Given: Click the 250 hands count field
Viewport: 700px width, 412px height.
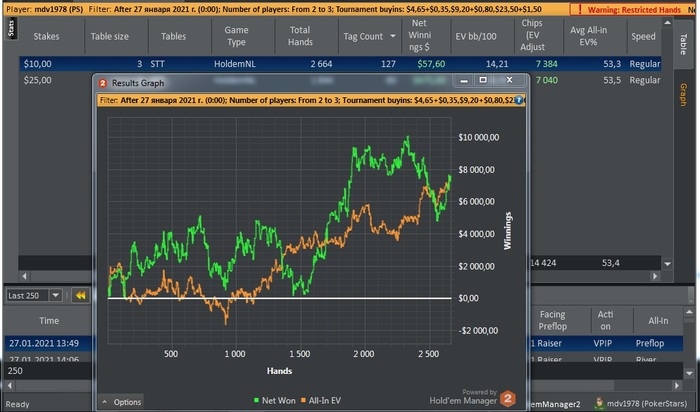Looking at the screenshot, I should coord(48,370).
